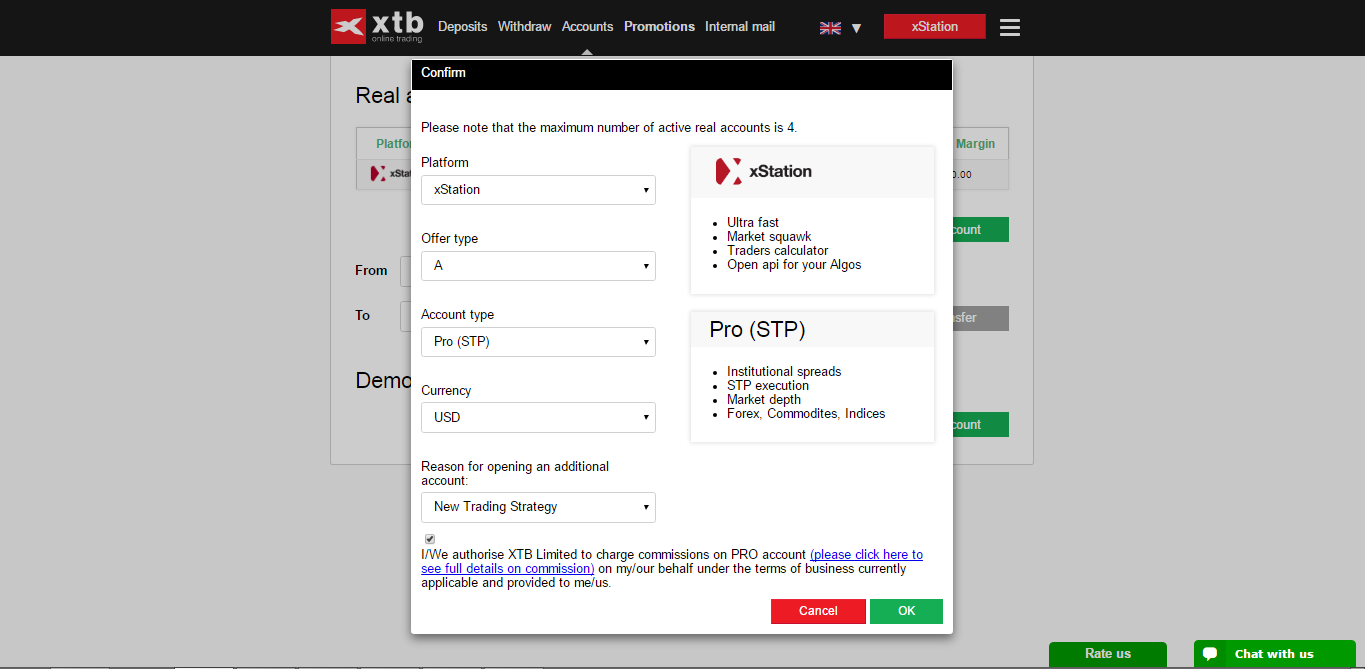Go to Deposits menu

click(x=463, y=27)
